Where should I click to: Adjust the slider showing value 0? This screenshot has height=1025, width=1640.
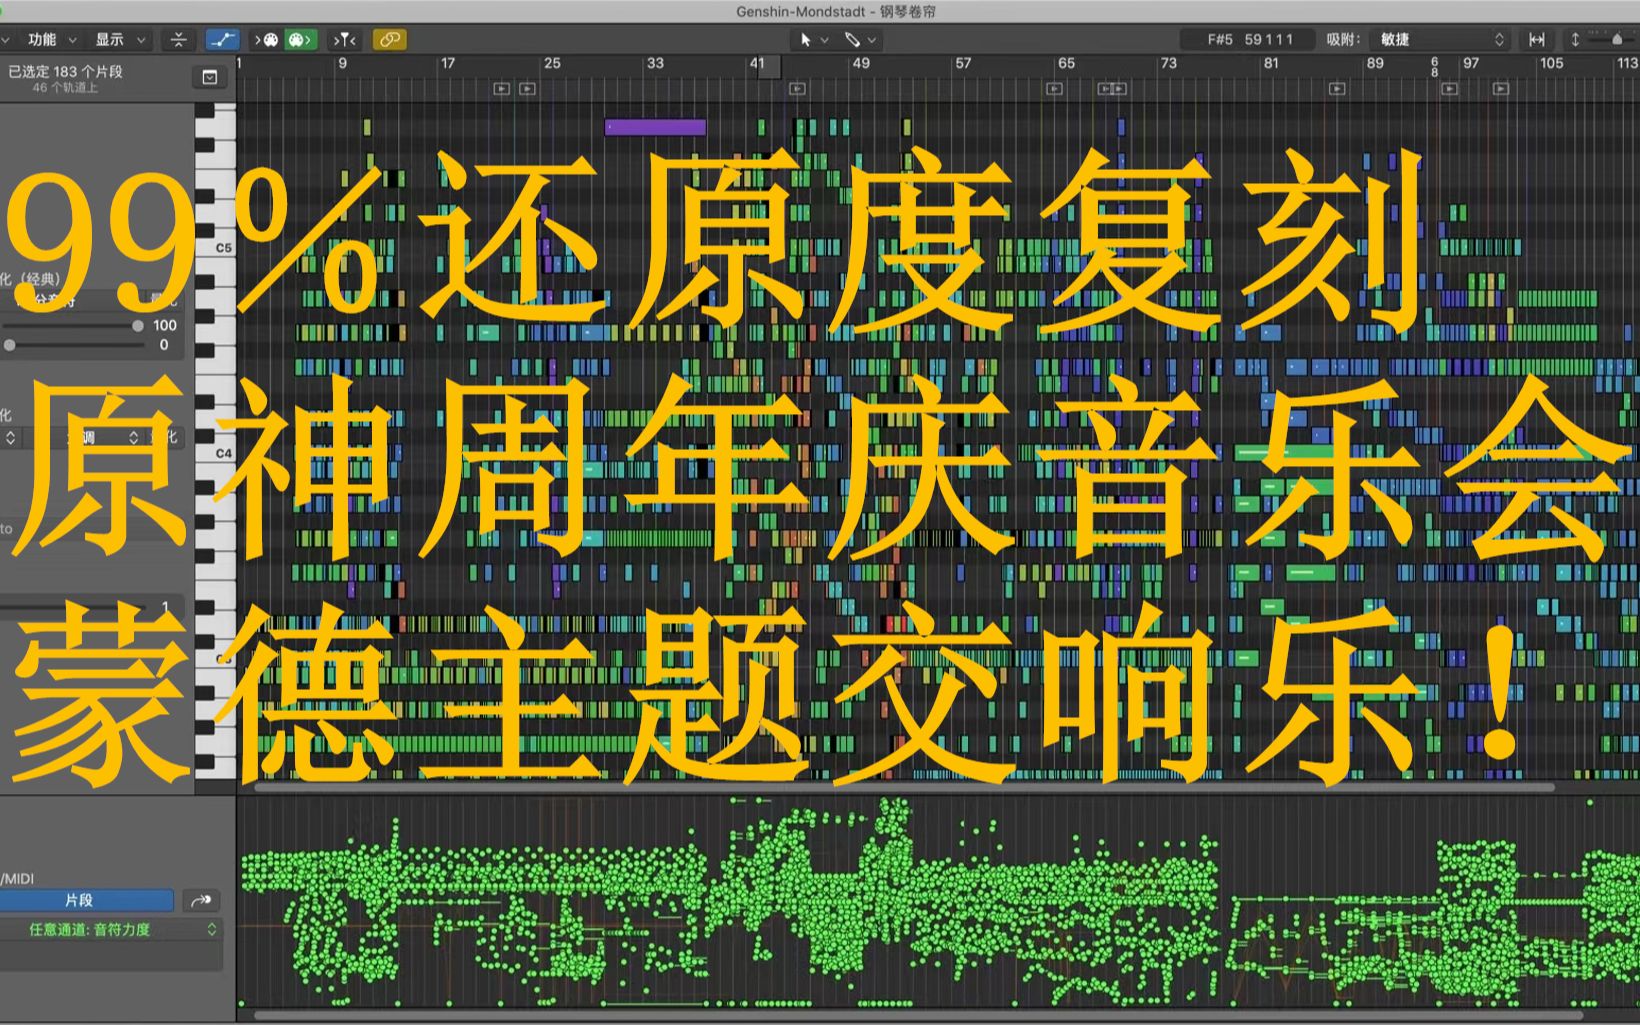[74, 345]
